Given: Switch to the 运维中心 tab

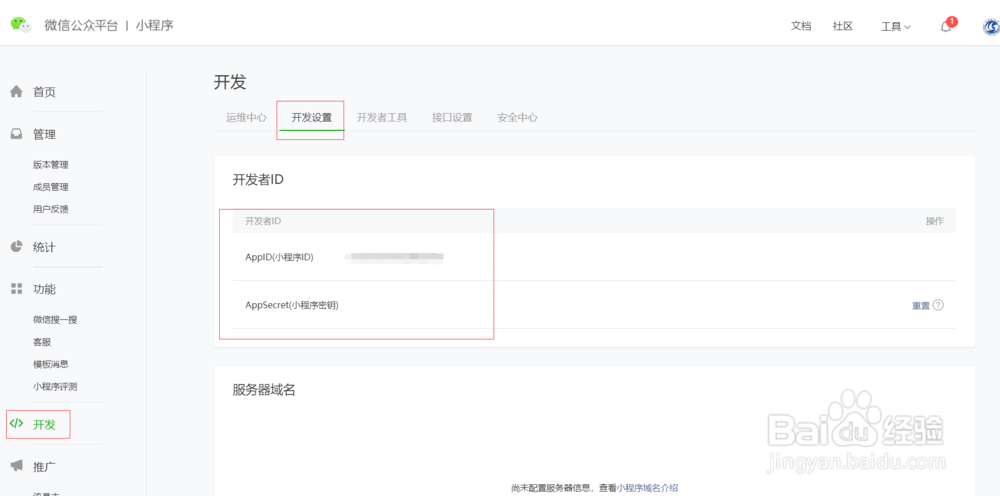Looking at the screenshot, I should (246, 117).
